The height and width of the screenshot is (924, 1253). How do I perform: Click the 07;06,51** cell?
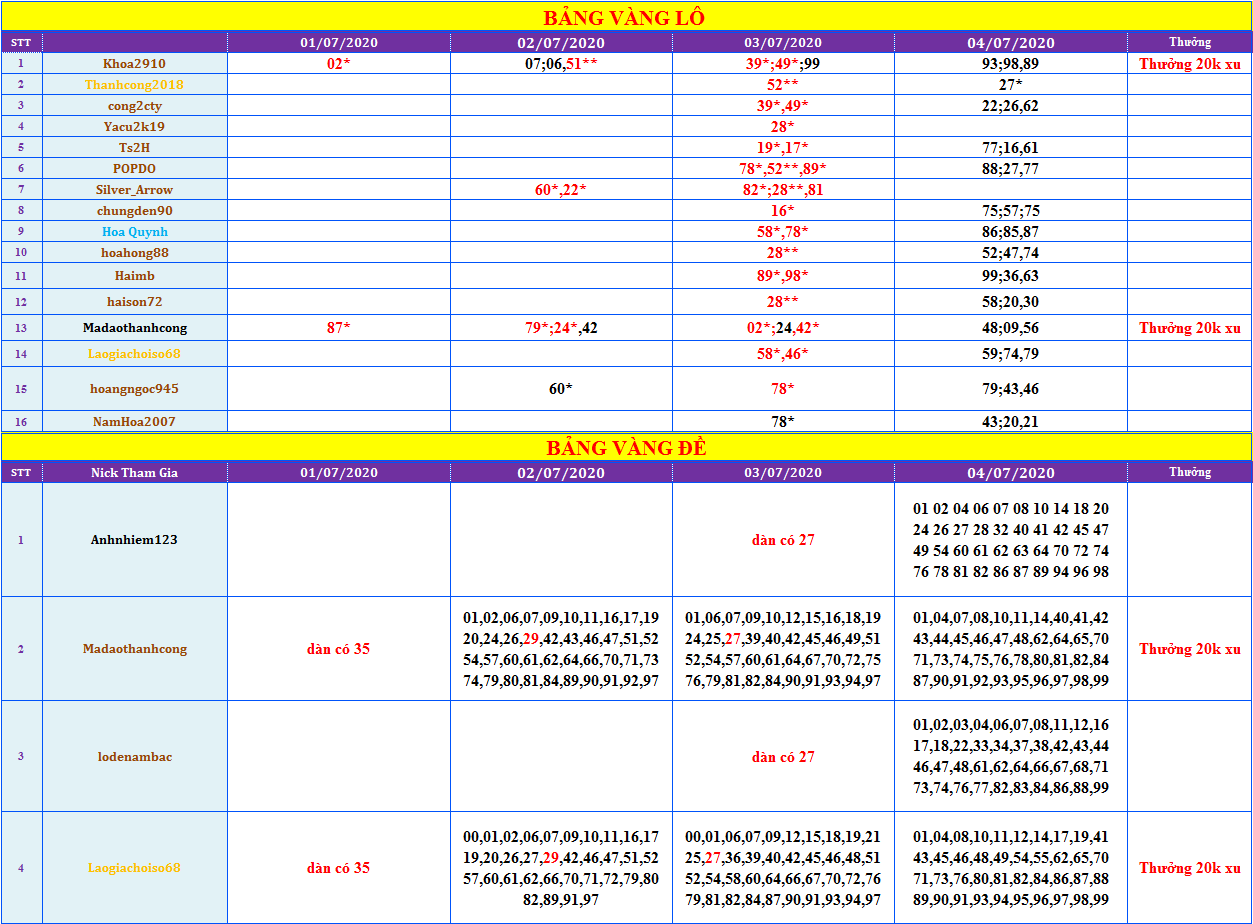click(561, 63)
